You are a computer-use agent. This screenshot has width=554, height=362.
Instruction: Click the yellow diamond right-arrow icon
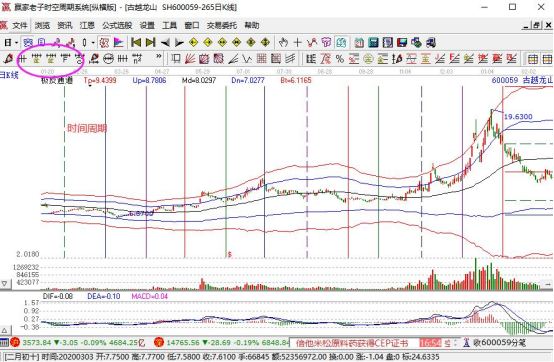[208, 43]
